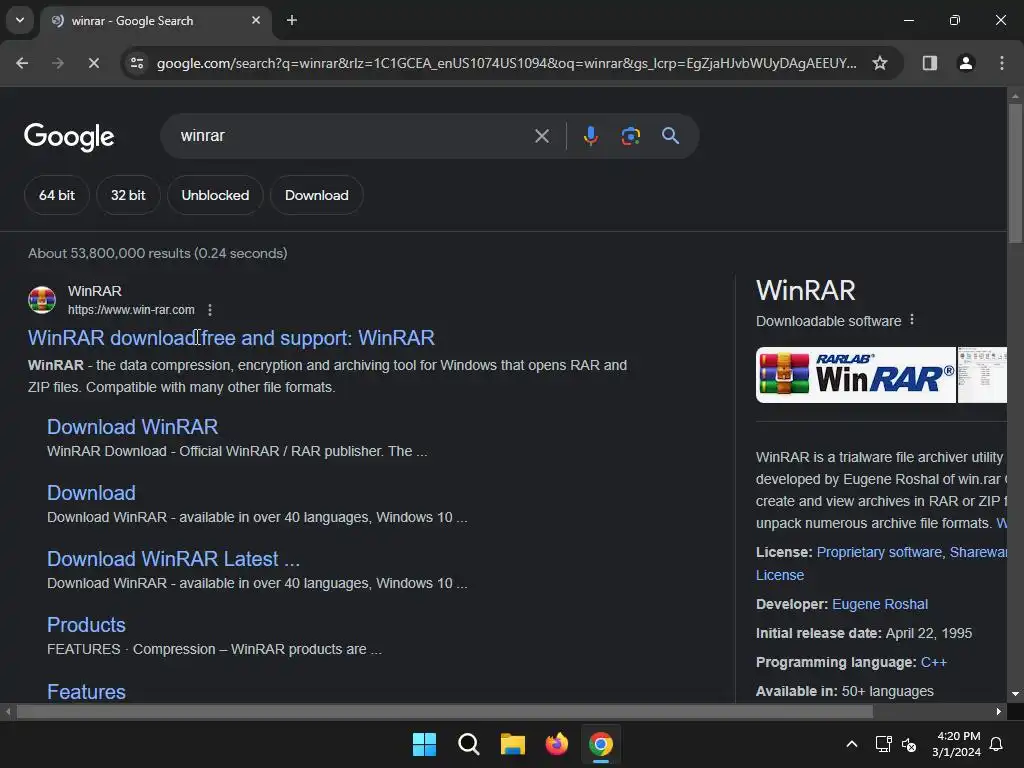Apply the Download filter chip

click(x=317, y=195)
